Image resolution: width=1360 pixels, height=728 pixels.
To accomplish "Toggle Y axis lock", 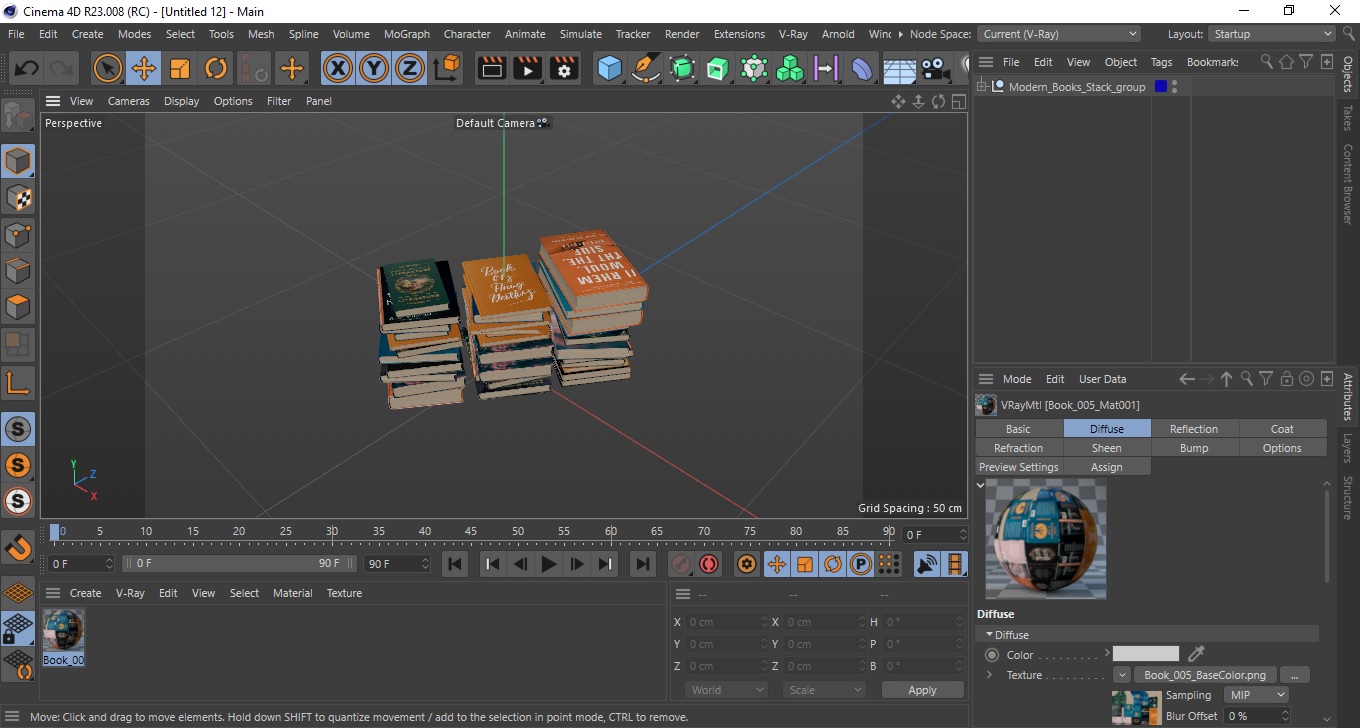I will 374,69.
